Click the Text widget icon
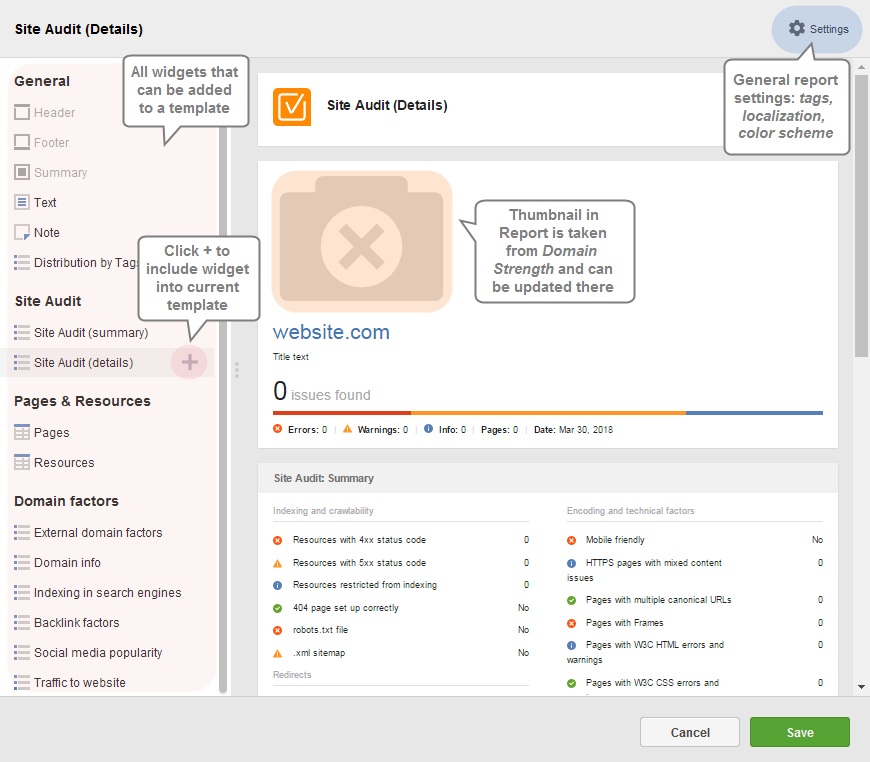Viewport: 870px width, 762px height. (x=22, y=202)
